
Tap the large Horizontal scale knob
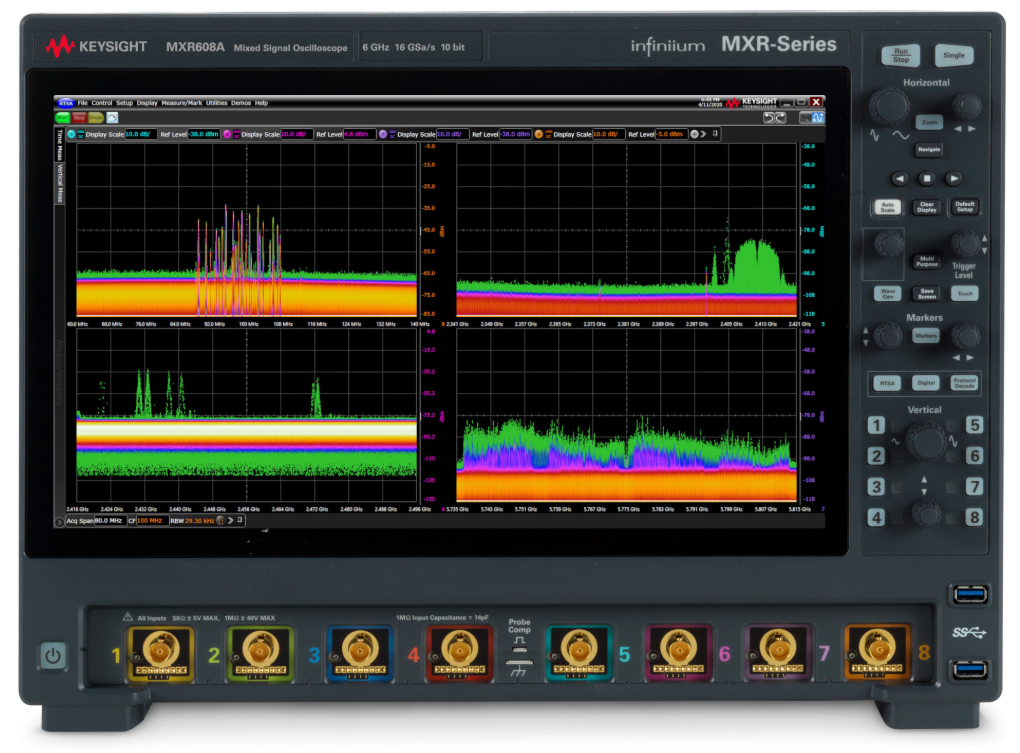889,105
